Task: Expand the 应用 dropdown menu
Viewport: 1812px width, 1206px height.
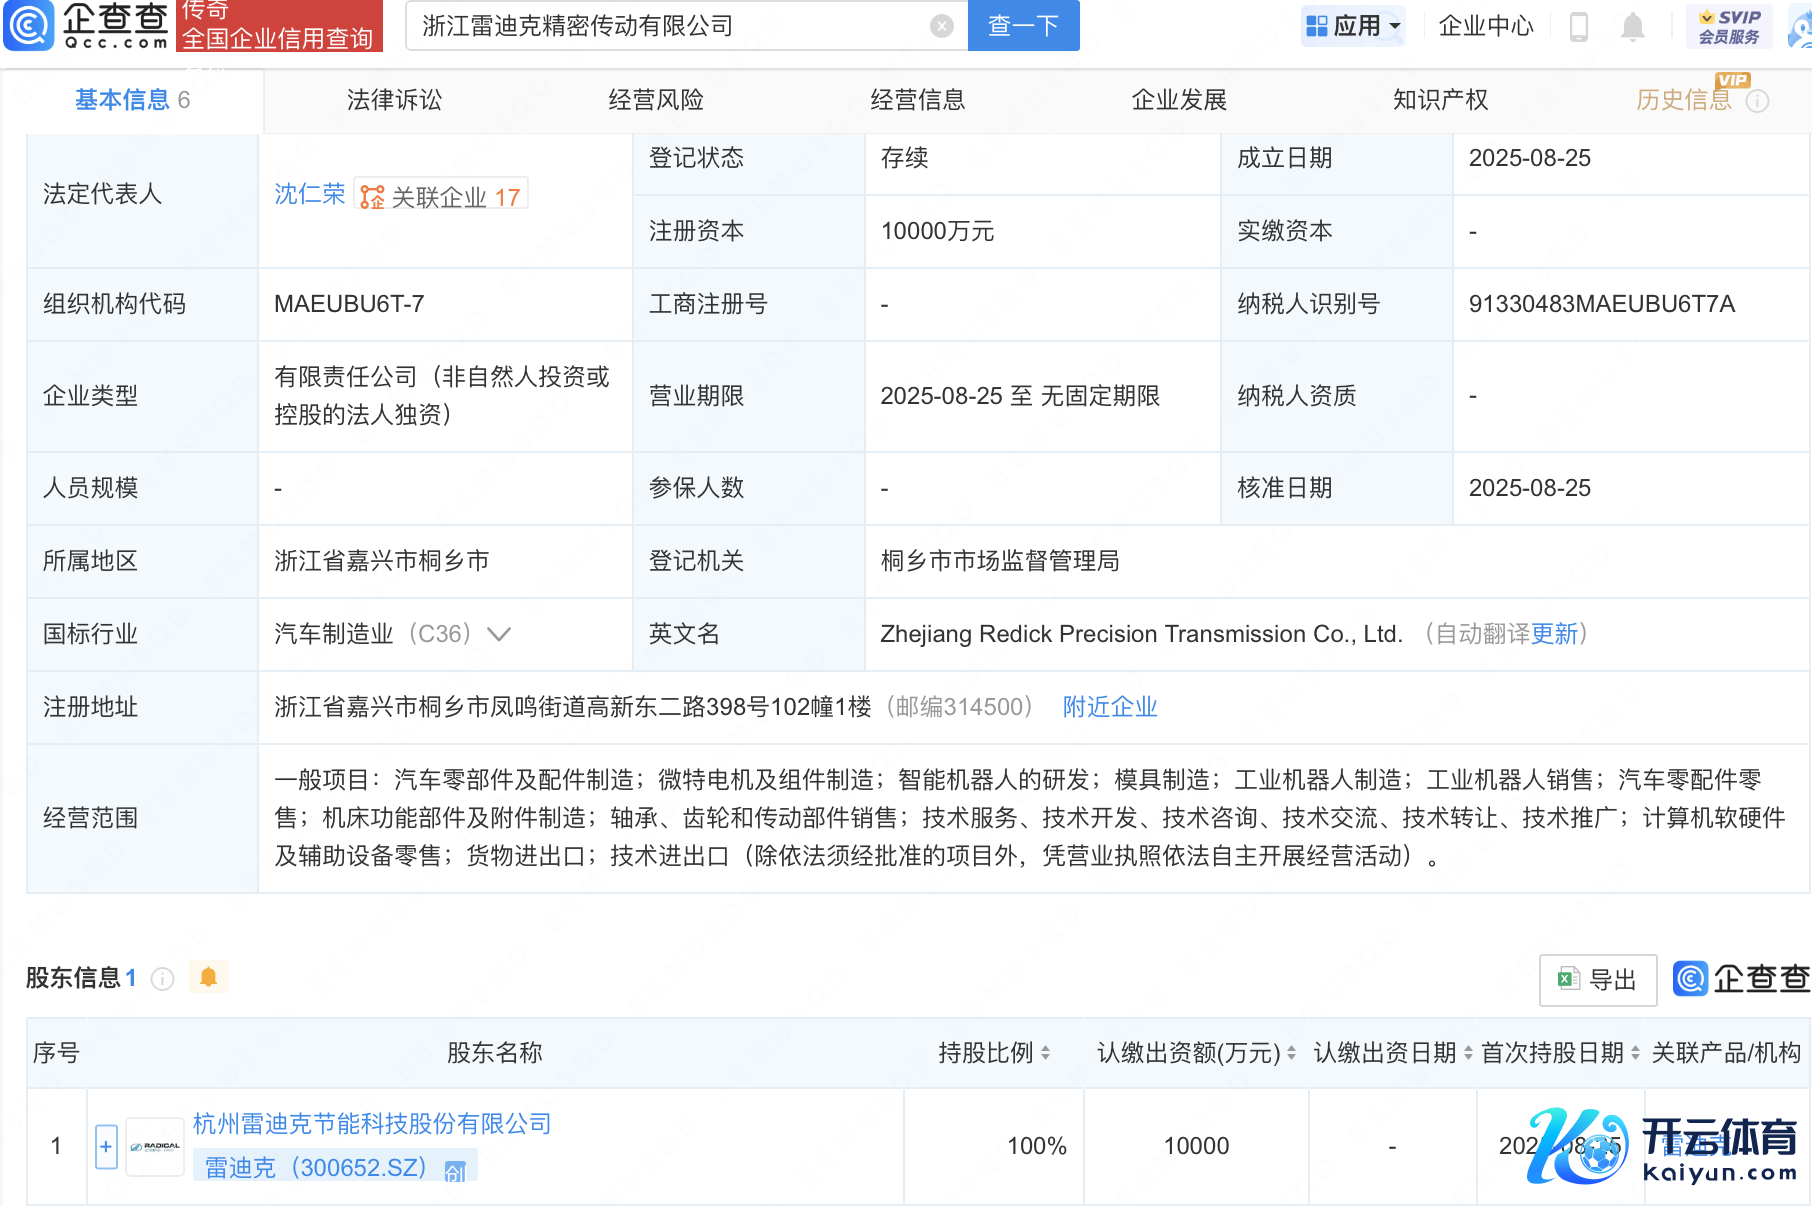Action: point(1354,26)
